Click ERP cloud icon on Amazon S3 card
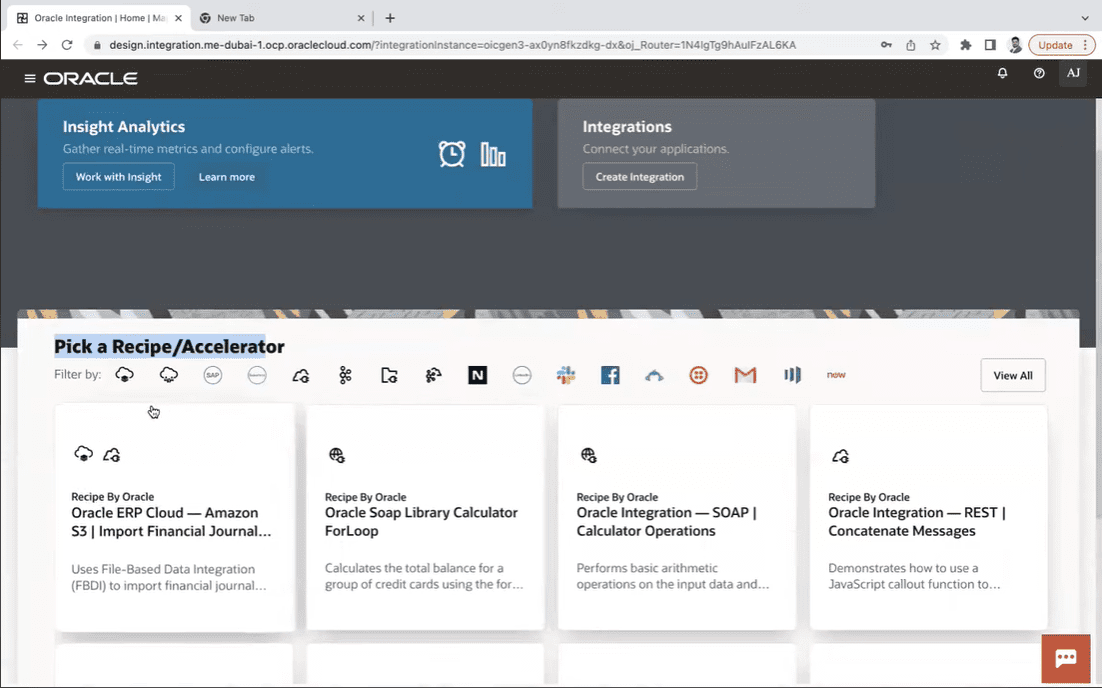This screenshot has width=1102, height=688. (x=84, y=454)
